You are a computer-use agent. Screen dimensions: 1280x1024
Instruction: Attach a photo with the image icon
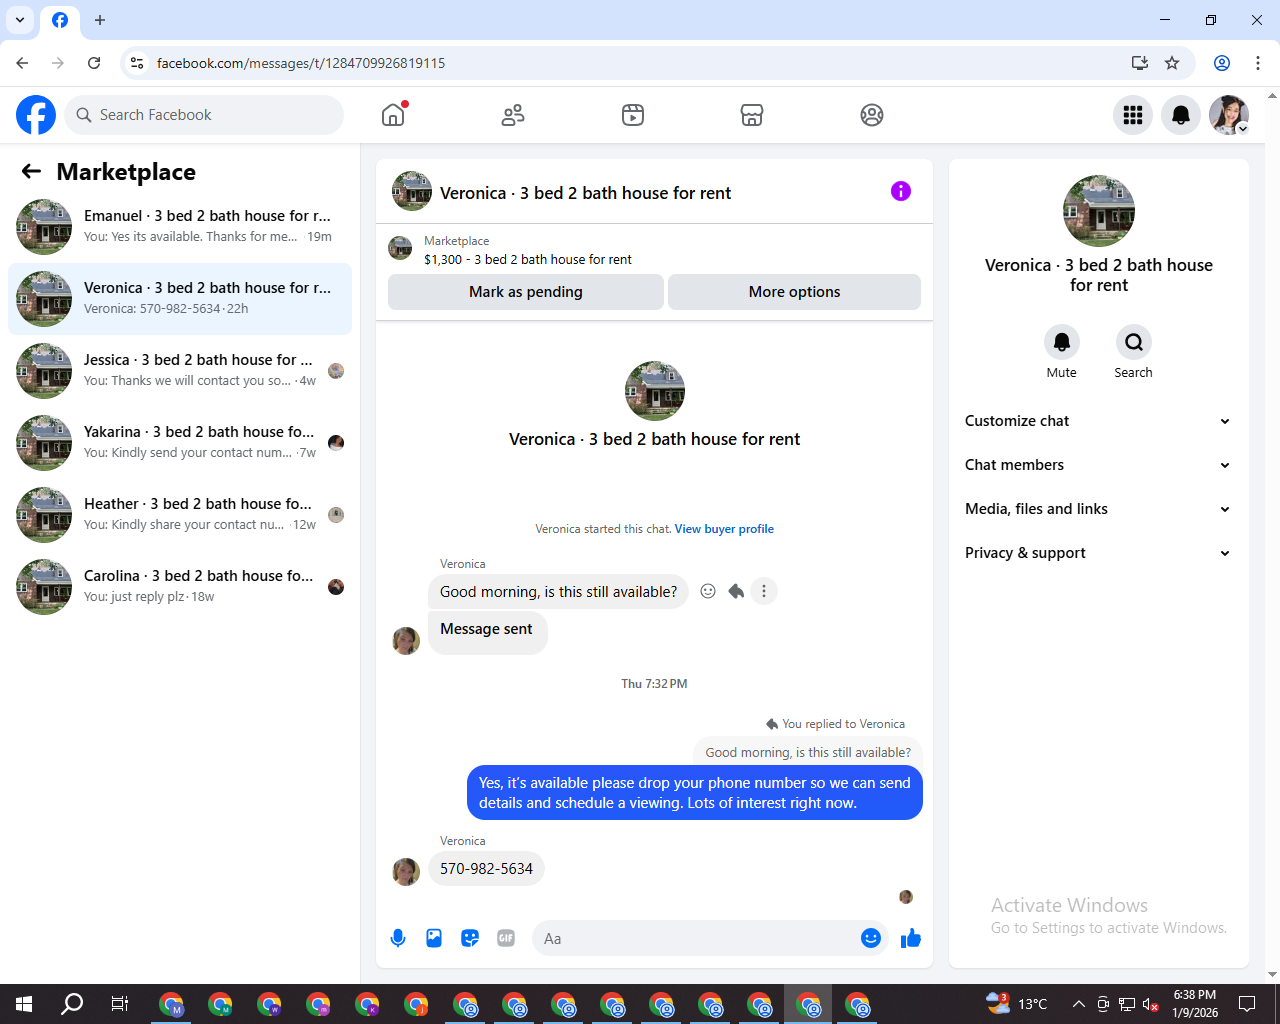(x=434, y=938)
